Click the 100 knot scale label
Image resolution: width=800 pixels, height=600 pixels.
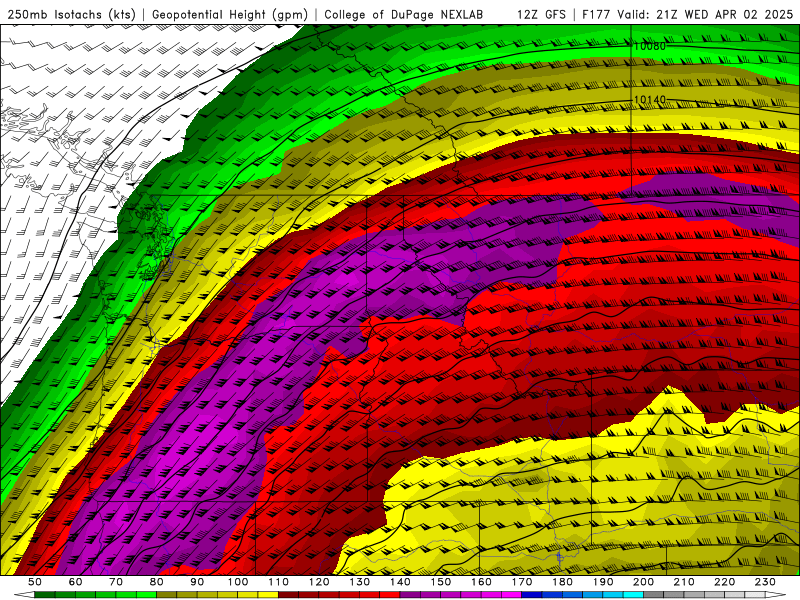(238, 582)
